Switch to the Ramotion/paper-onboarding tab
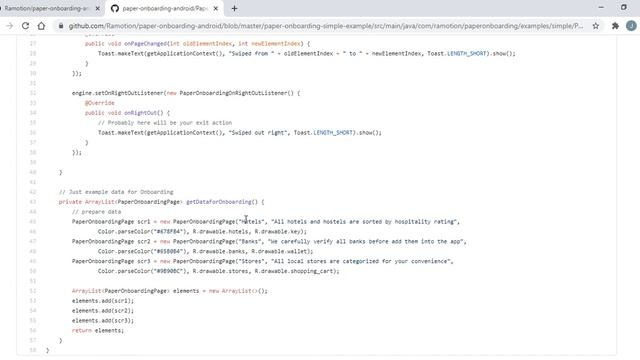640x360 pixels. tap(47, 8)
